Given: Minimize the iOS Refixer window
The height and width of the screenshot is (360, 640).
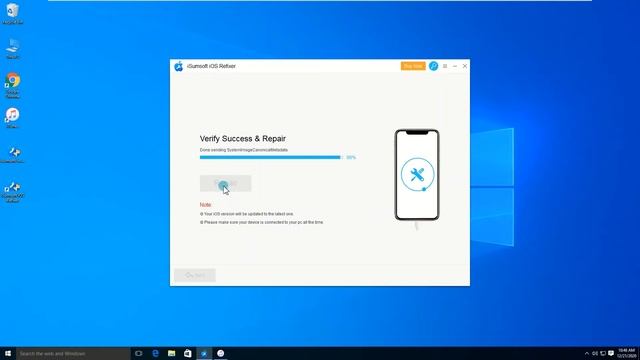Looking at the screenshot, I should click(455, 66).
